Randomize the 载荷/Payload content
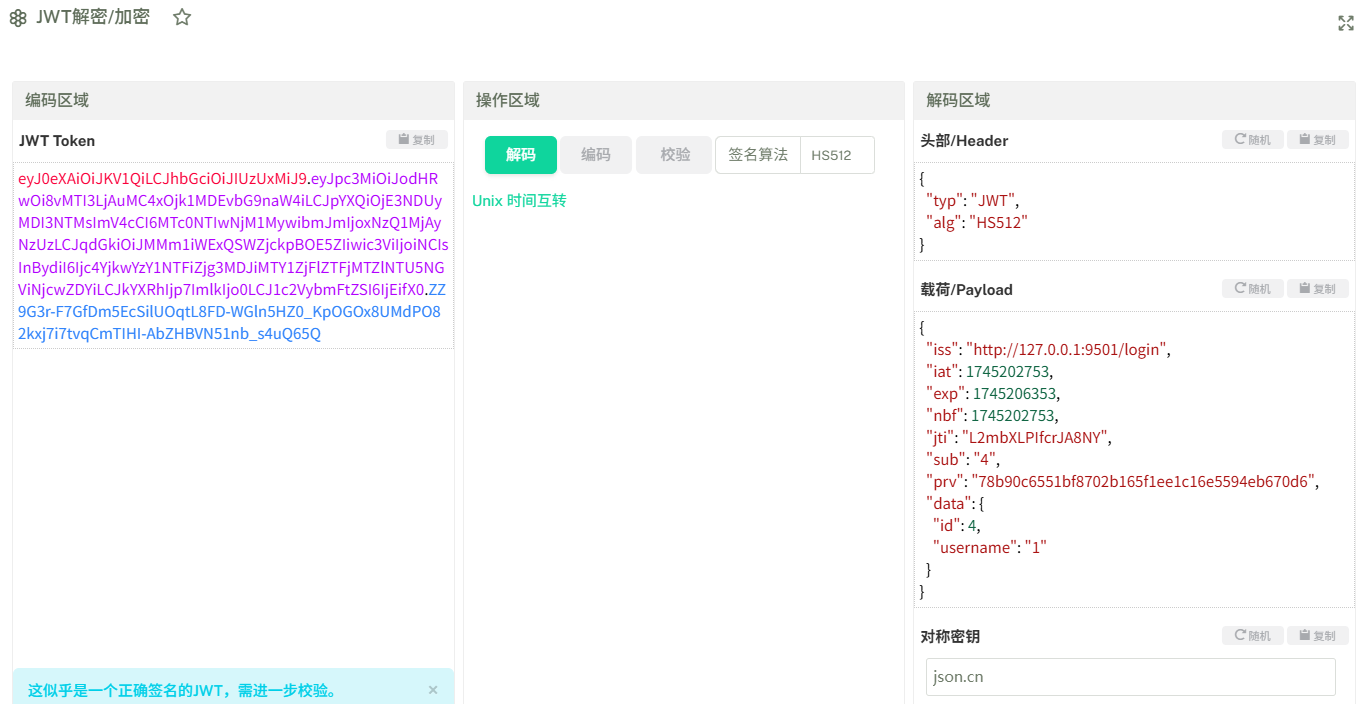The width and height of the screenshot is (1368, 704). (1252, 289)
